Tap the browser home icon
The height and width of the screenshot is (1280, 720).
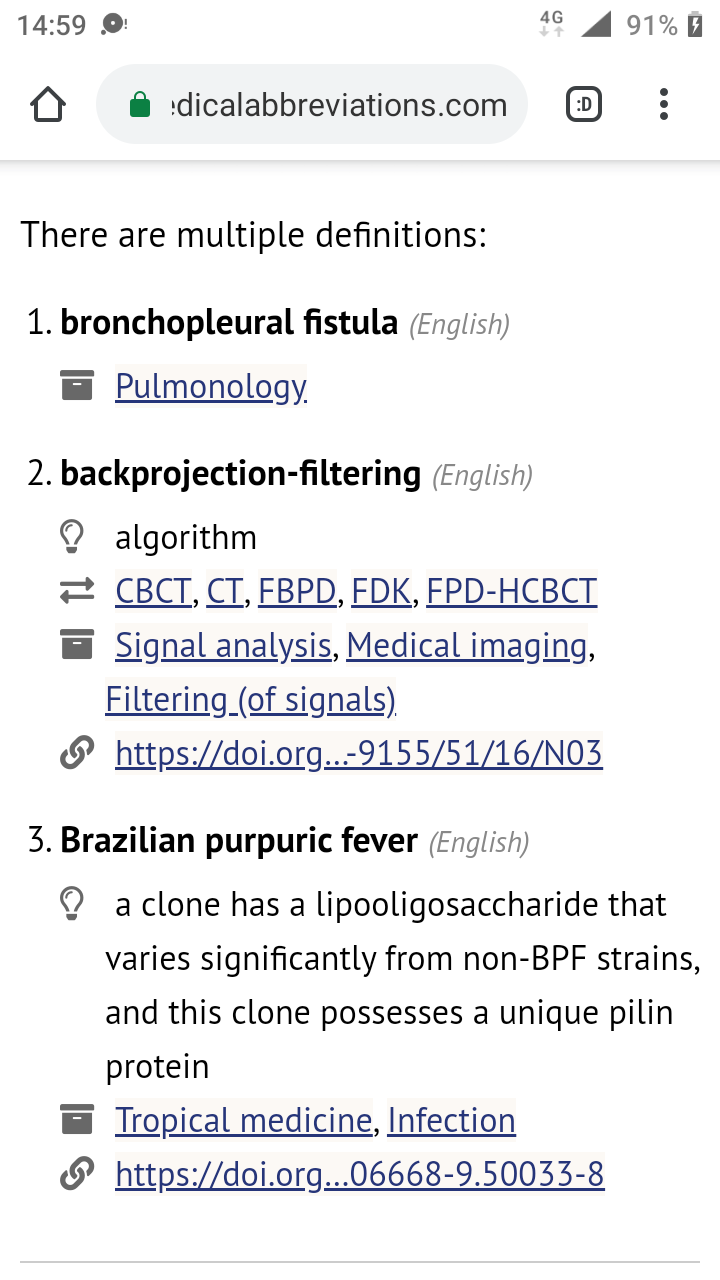click(48, 104)
